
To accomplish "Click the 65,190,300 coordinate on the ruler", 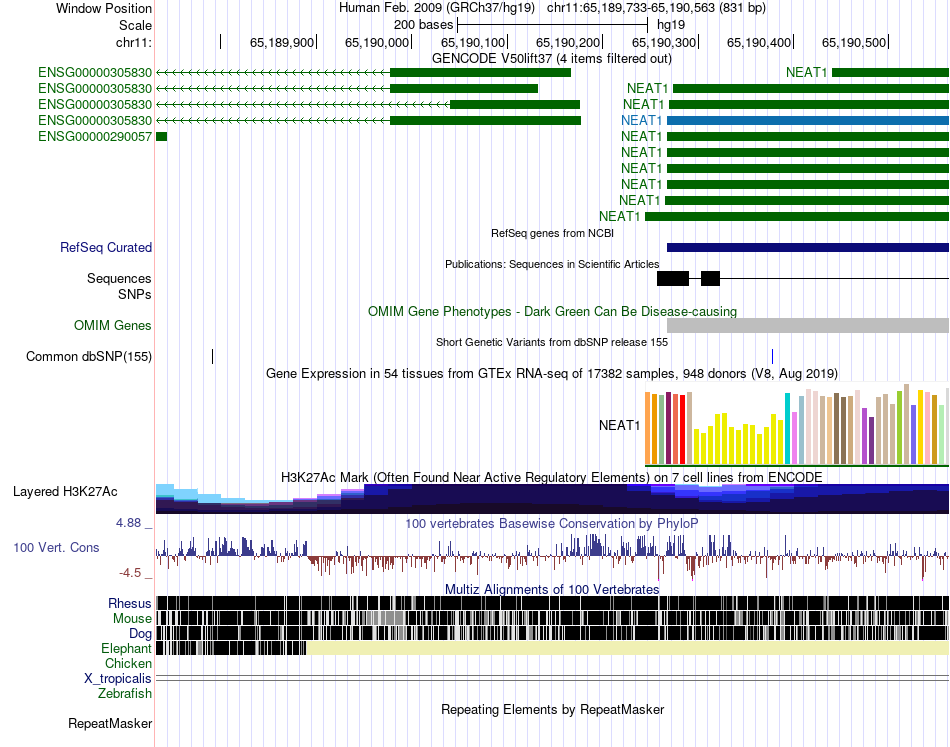I will (664, 42).
